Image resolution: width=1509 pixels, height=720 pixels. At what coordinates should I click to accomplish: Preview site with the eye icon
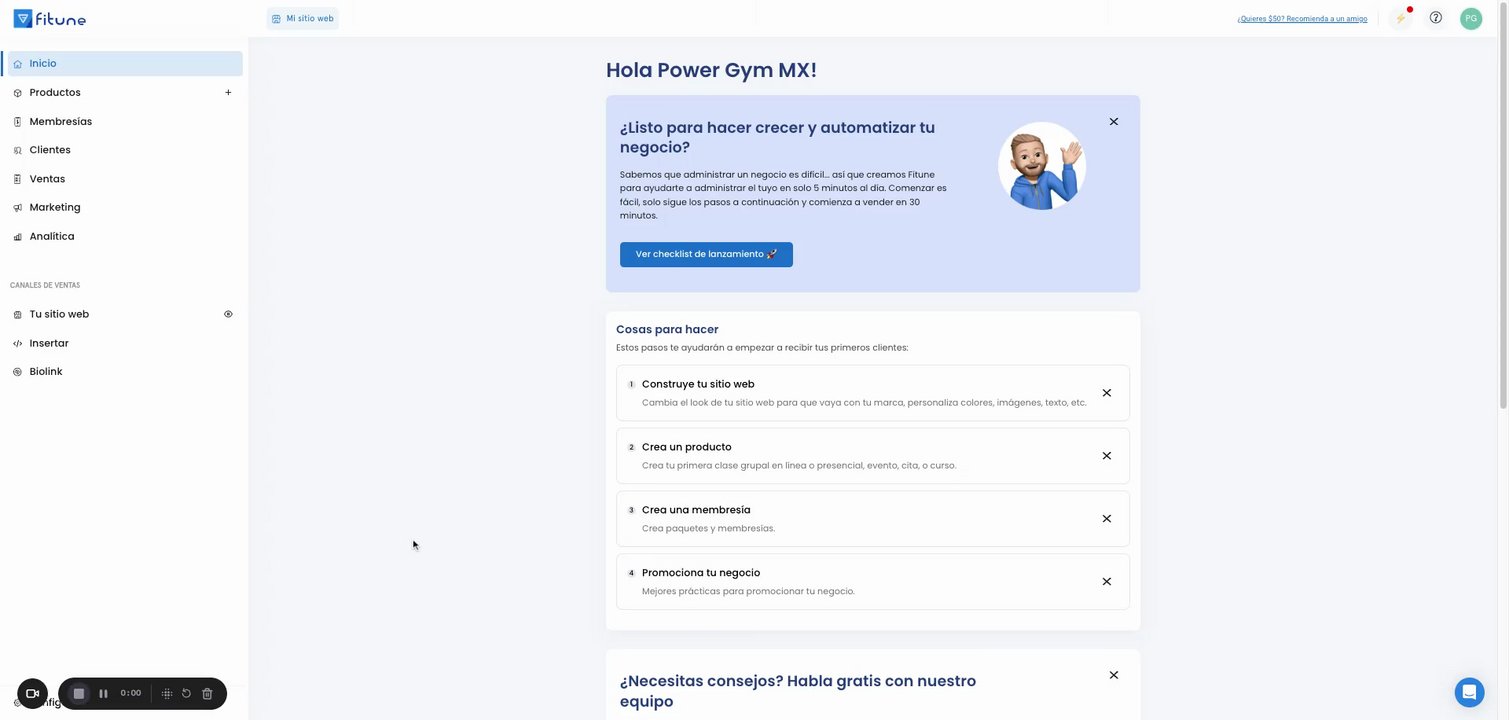coord(228,314)
